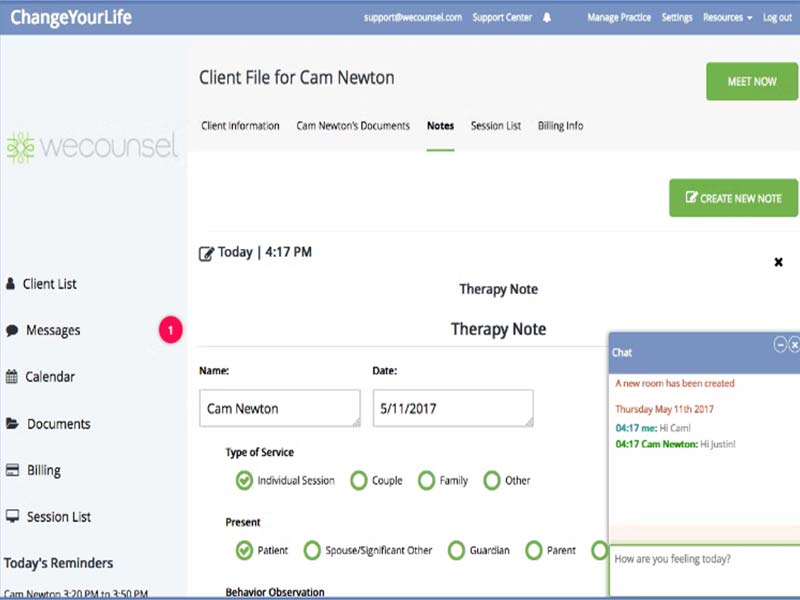Open the Documents folder section
Screen dimensions: 800x600
point(48,424)
